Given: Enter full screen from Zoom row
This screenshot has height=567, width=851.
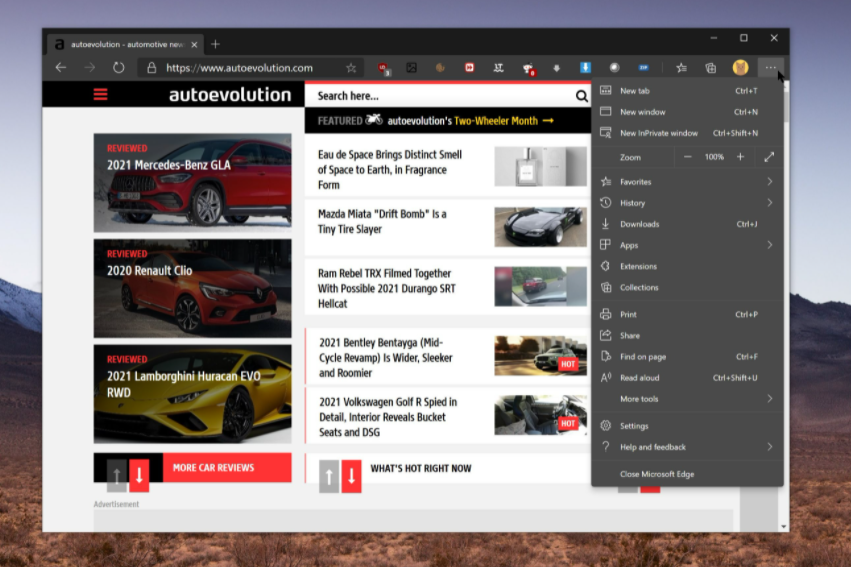Looking at the screenshot, I should (769, 157).
